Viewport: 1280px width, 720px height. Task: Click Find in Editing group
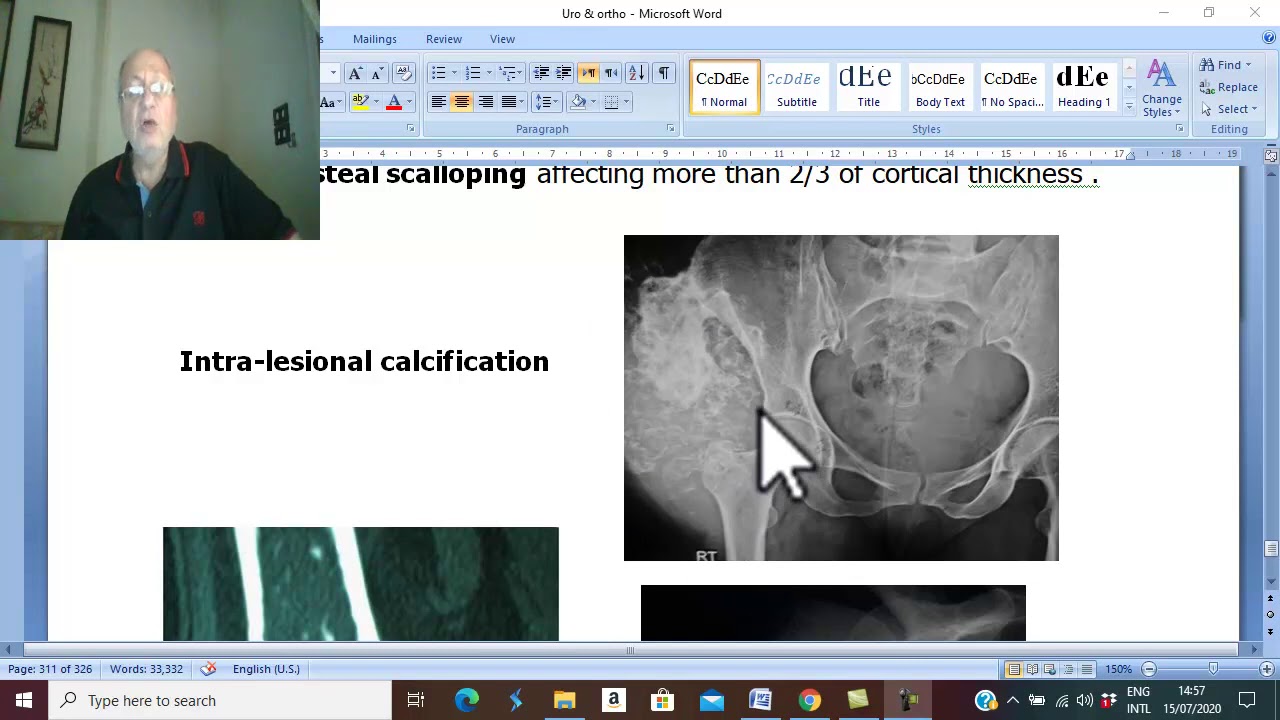pyautogui.click(x=1227, y=65)
